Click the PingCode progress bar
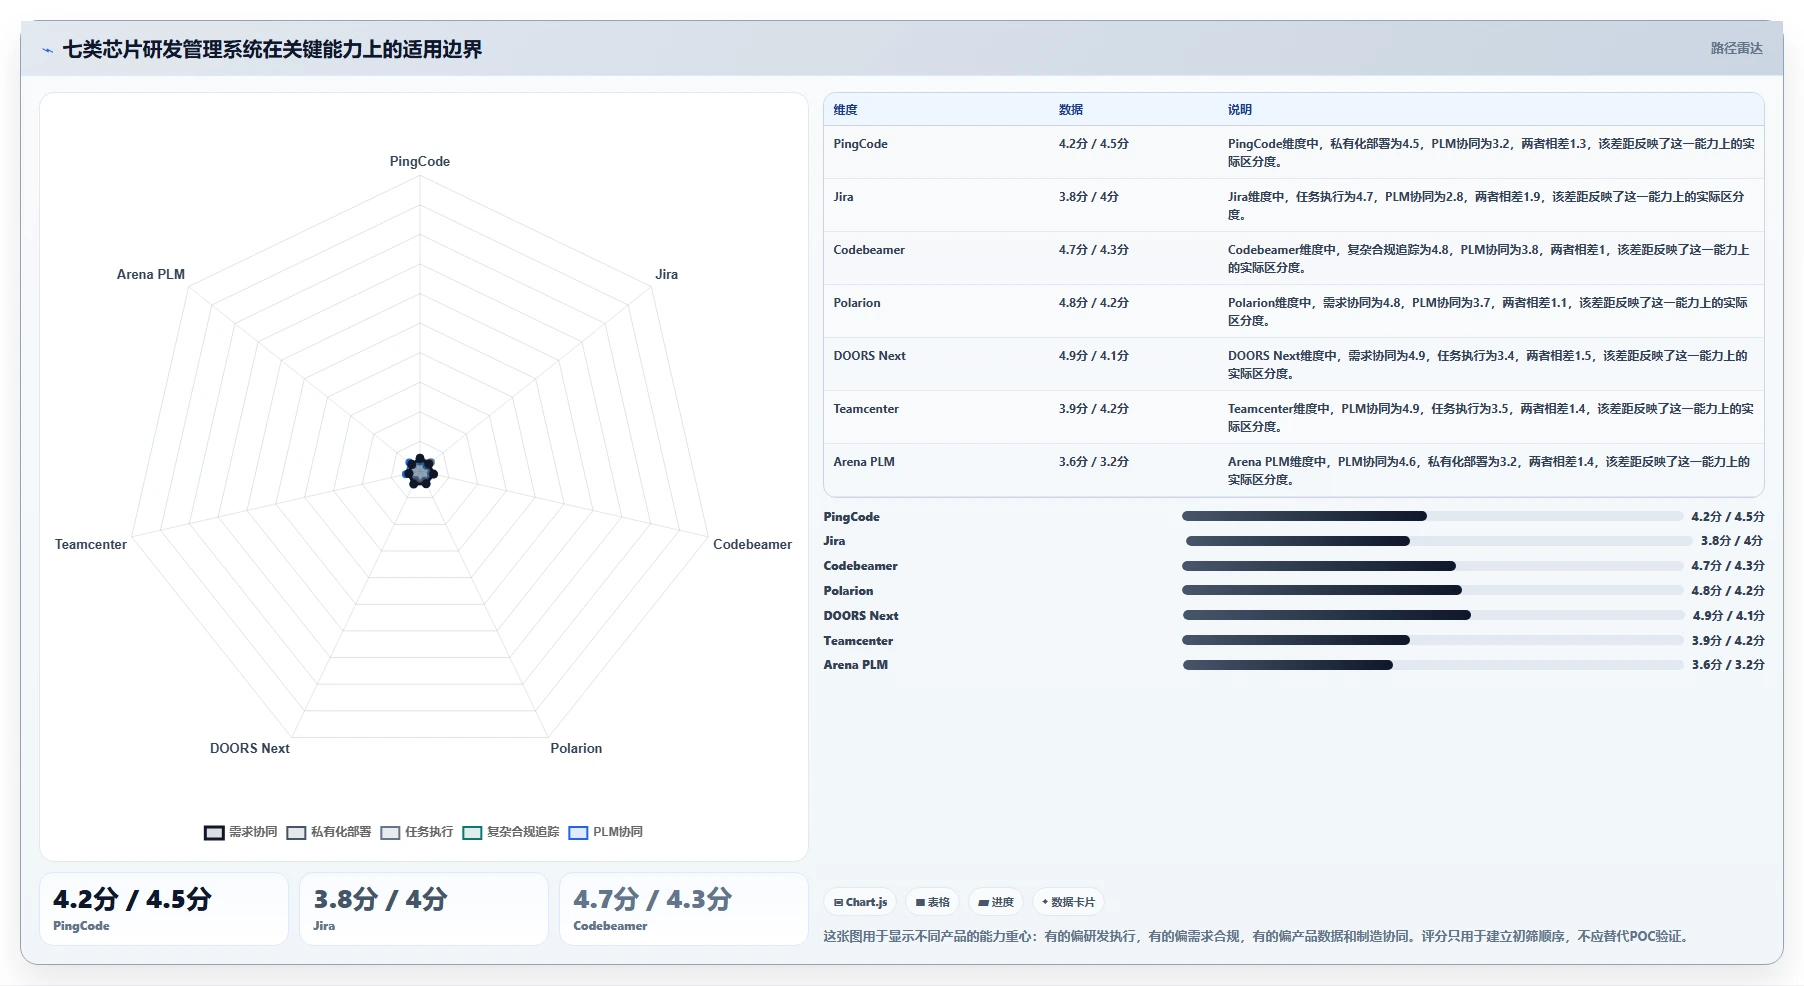The height and width of the screenshot is (986, 1804). [x=1432, y=516]
